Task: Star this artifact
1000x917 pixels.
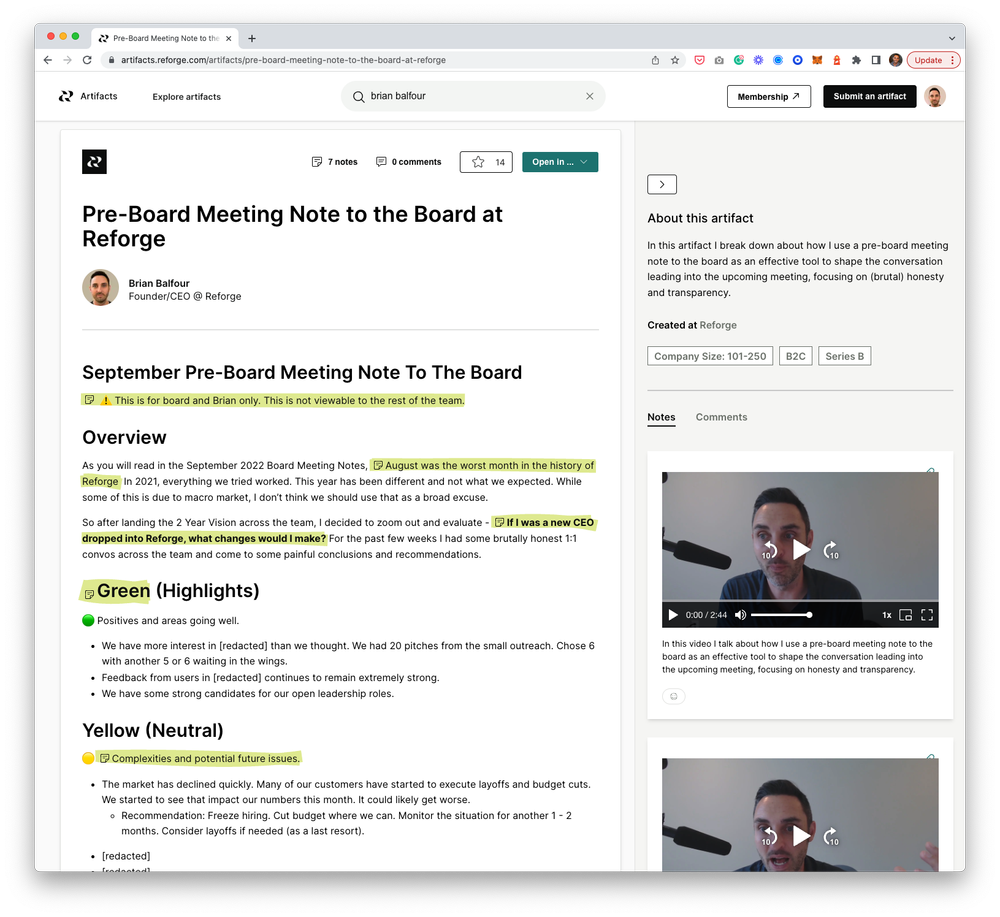Action: 486,162
